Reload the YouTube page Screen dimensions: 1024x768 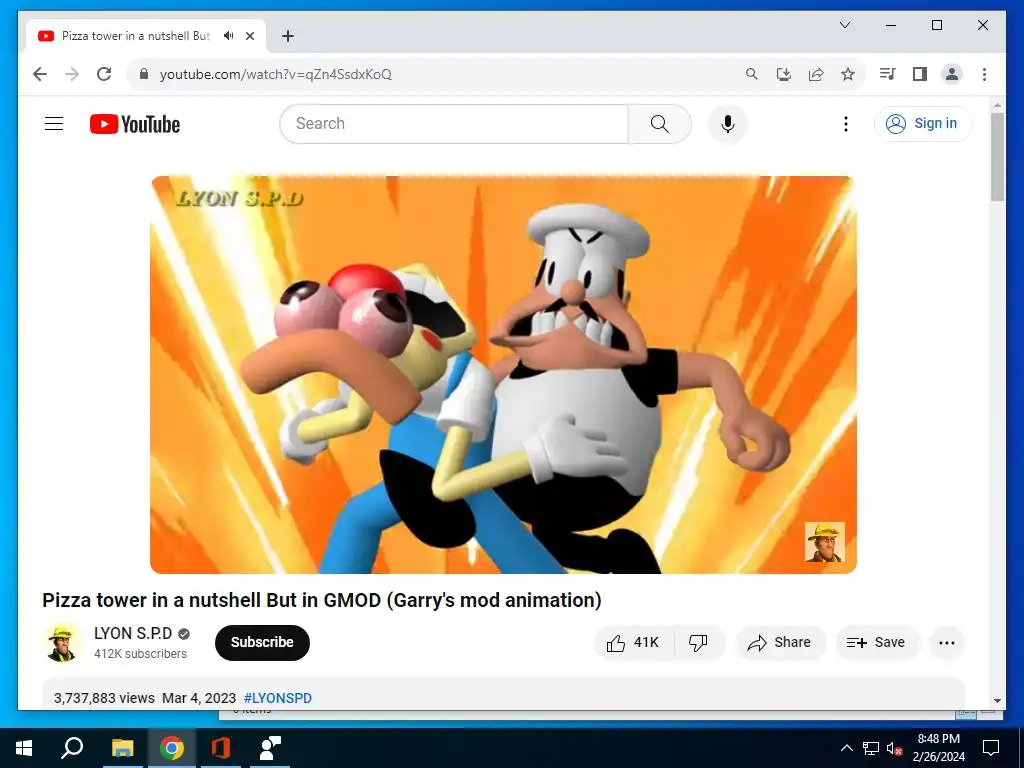point(104,74)
